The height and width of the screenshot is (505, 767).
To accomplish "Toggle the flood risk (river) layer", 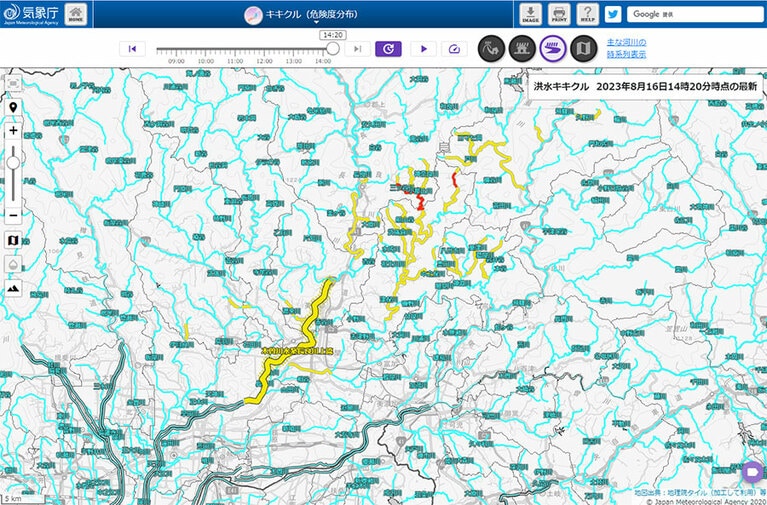I will point(552,48).
